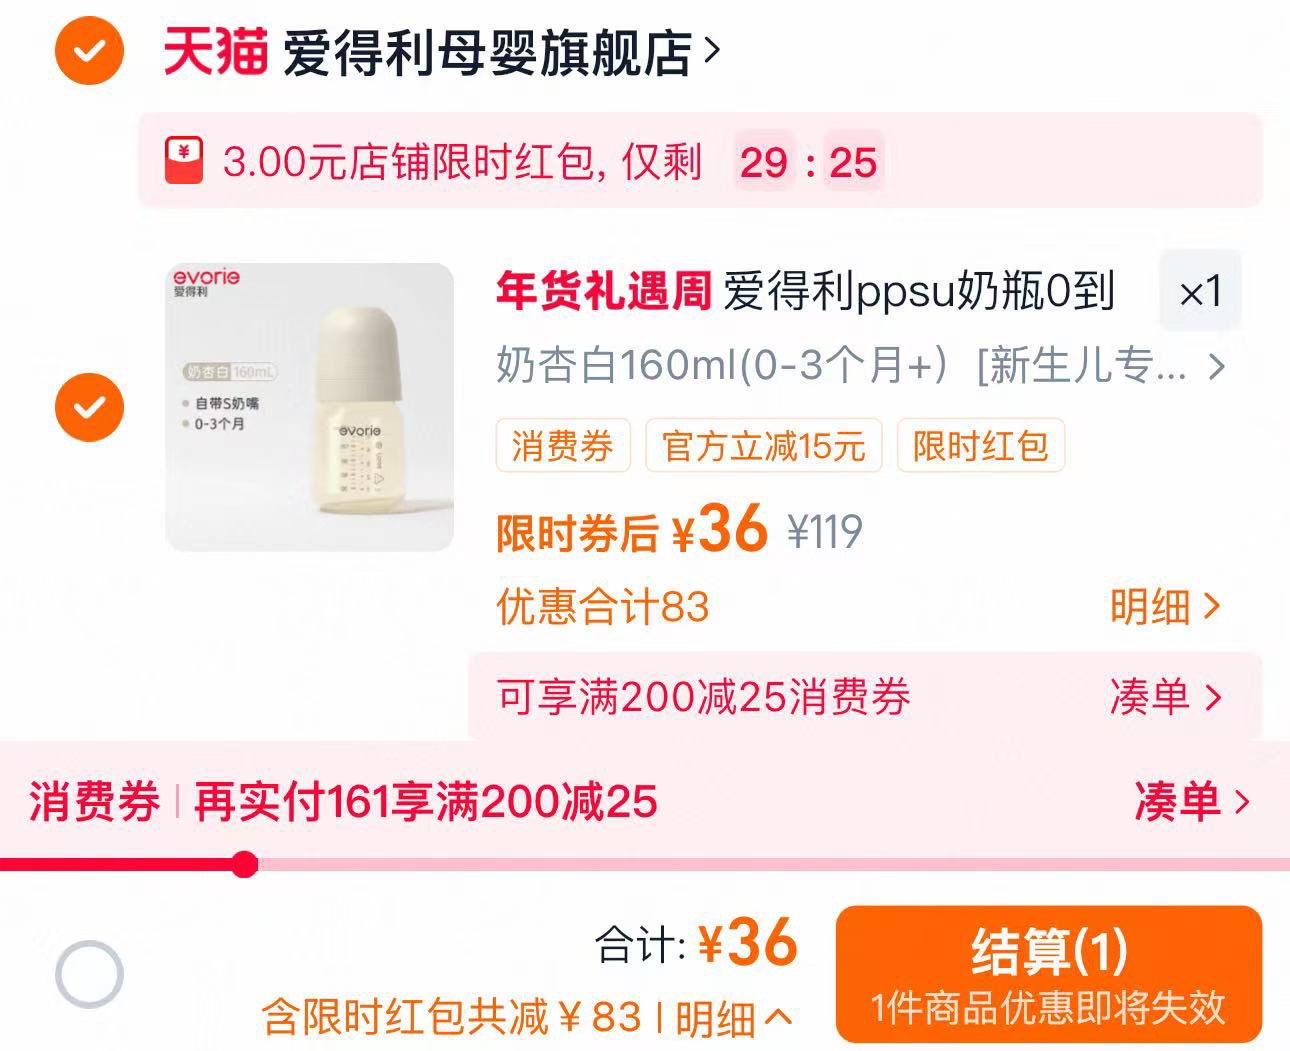This screenshot has width=1290, height=1051.
Task: Click the 29:25 countdown timer
Action: coord(808,162)
